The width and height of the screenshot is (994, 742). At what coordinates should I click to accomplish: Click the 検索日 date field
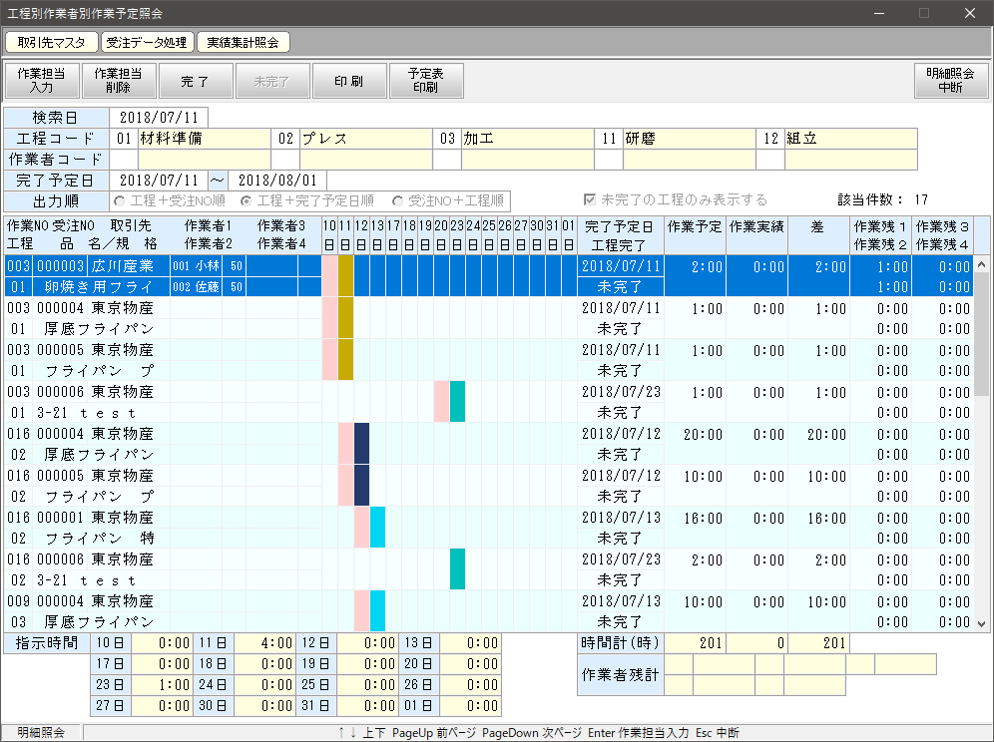click(x=159, y=117)
